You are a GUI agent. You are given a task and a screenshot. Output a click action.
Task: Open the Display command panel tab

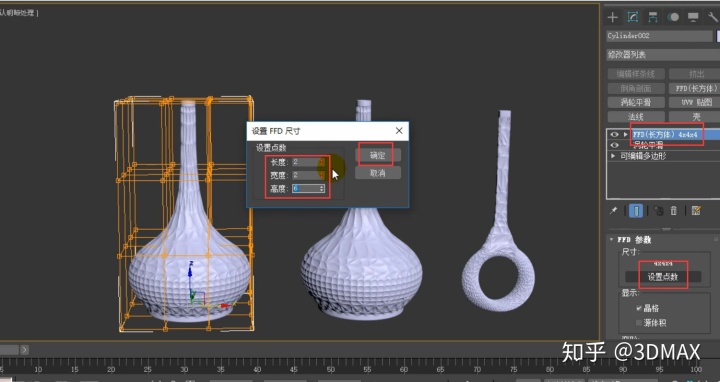pyautogui.click(x=693, y=17)
